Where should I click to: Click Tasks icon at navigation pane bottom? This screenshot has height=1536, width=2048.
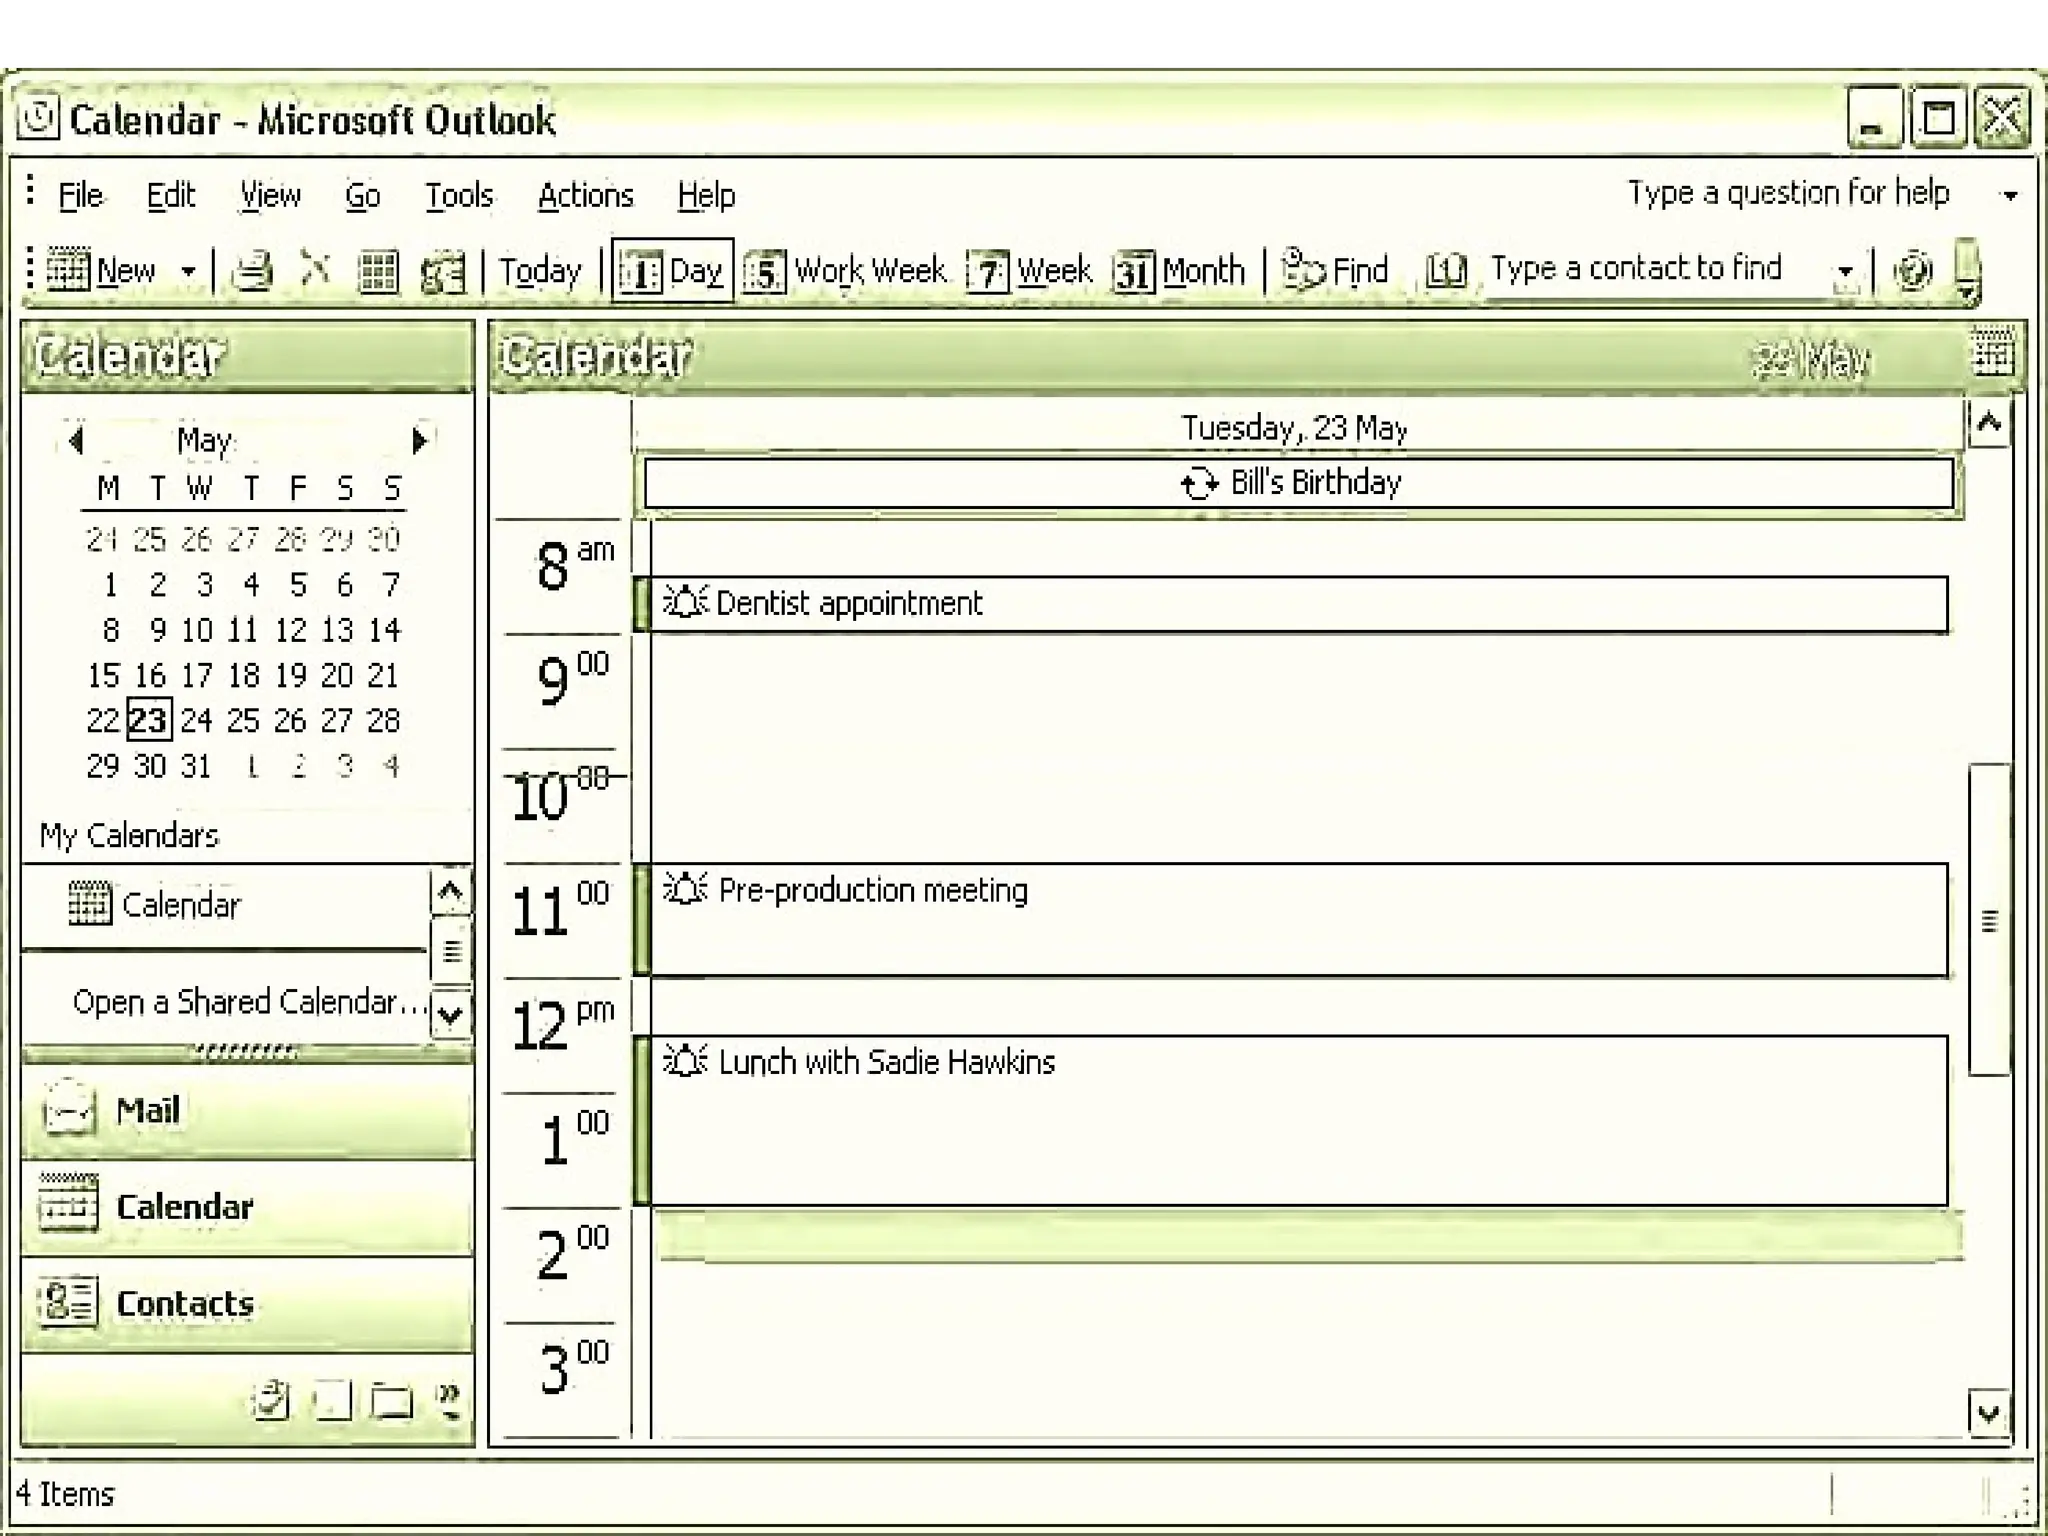(x=270, y=1402)
